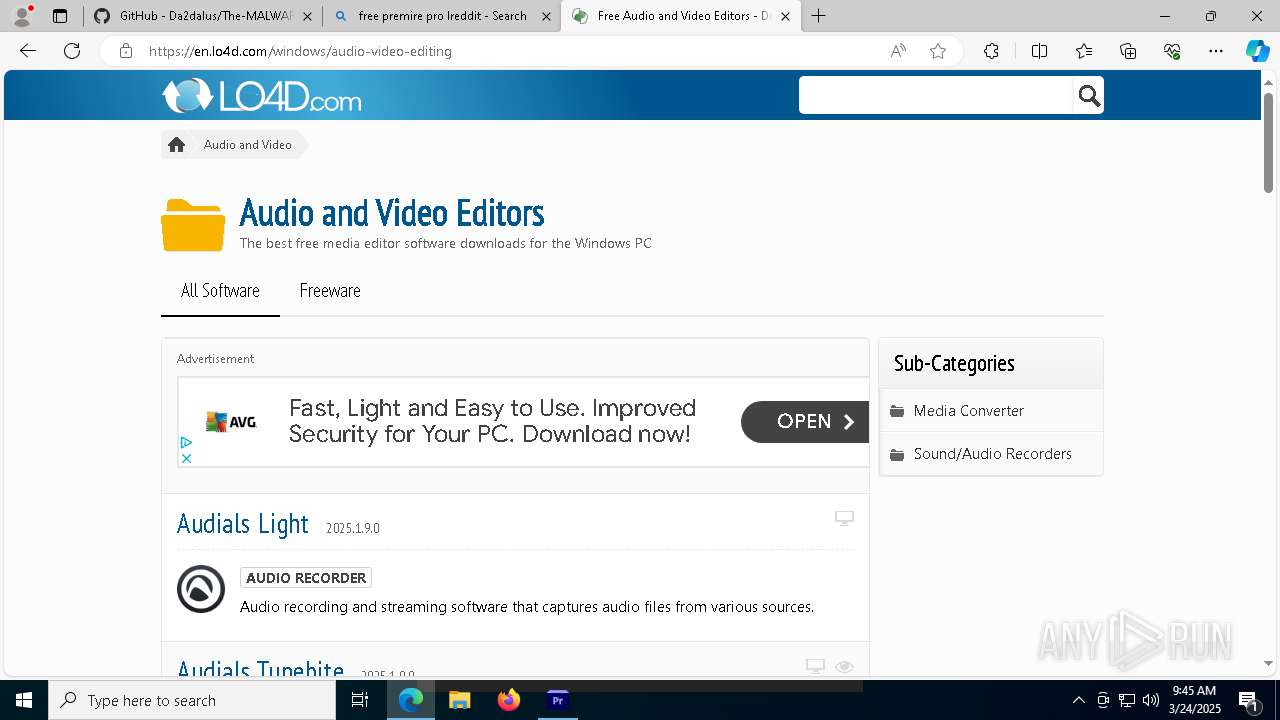Close the GitHub tab
1280x720 pixels.
pos(307,16)
